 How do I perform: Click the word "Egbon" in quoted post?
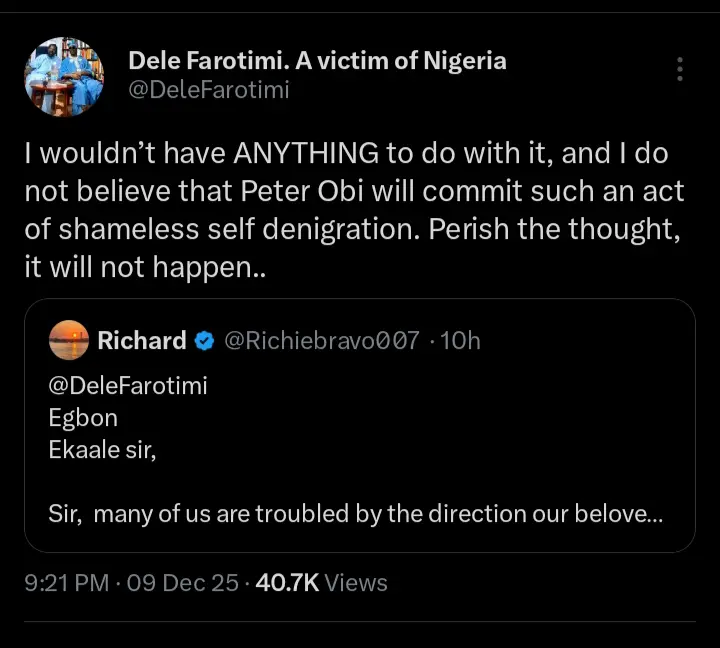[x=83, y=418]
